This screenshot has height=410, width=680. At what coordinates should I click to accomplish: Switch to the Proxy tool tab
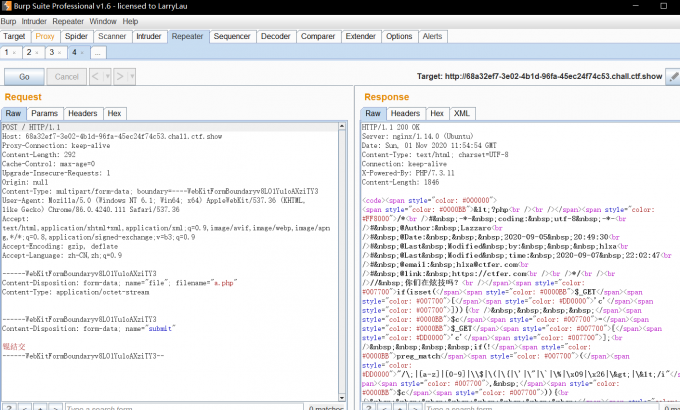45,36
